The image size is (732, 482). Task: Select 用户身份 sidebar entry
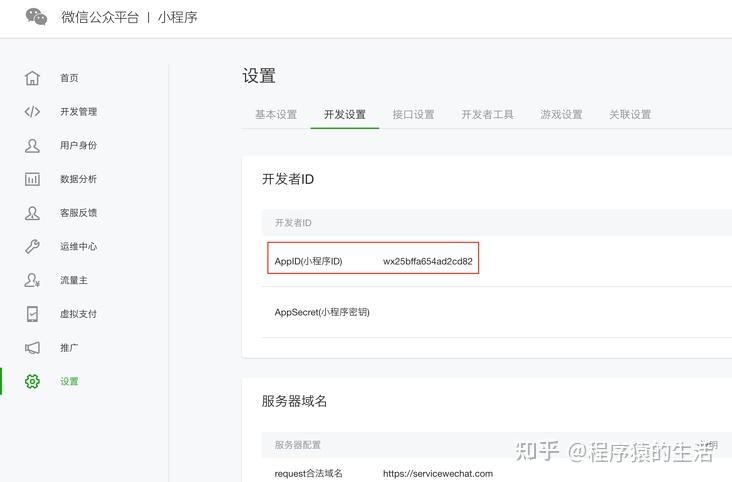tap(78, 145)
